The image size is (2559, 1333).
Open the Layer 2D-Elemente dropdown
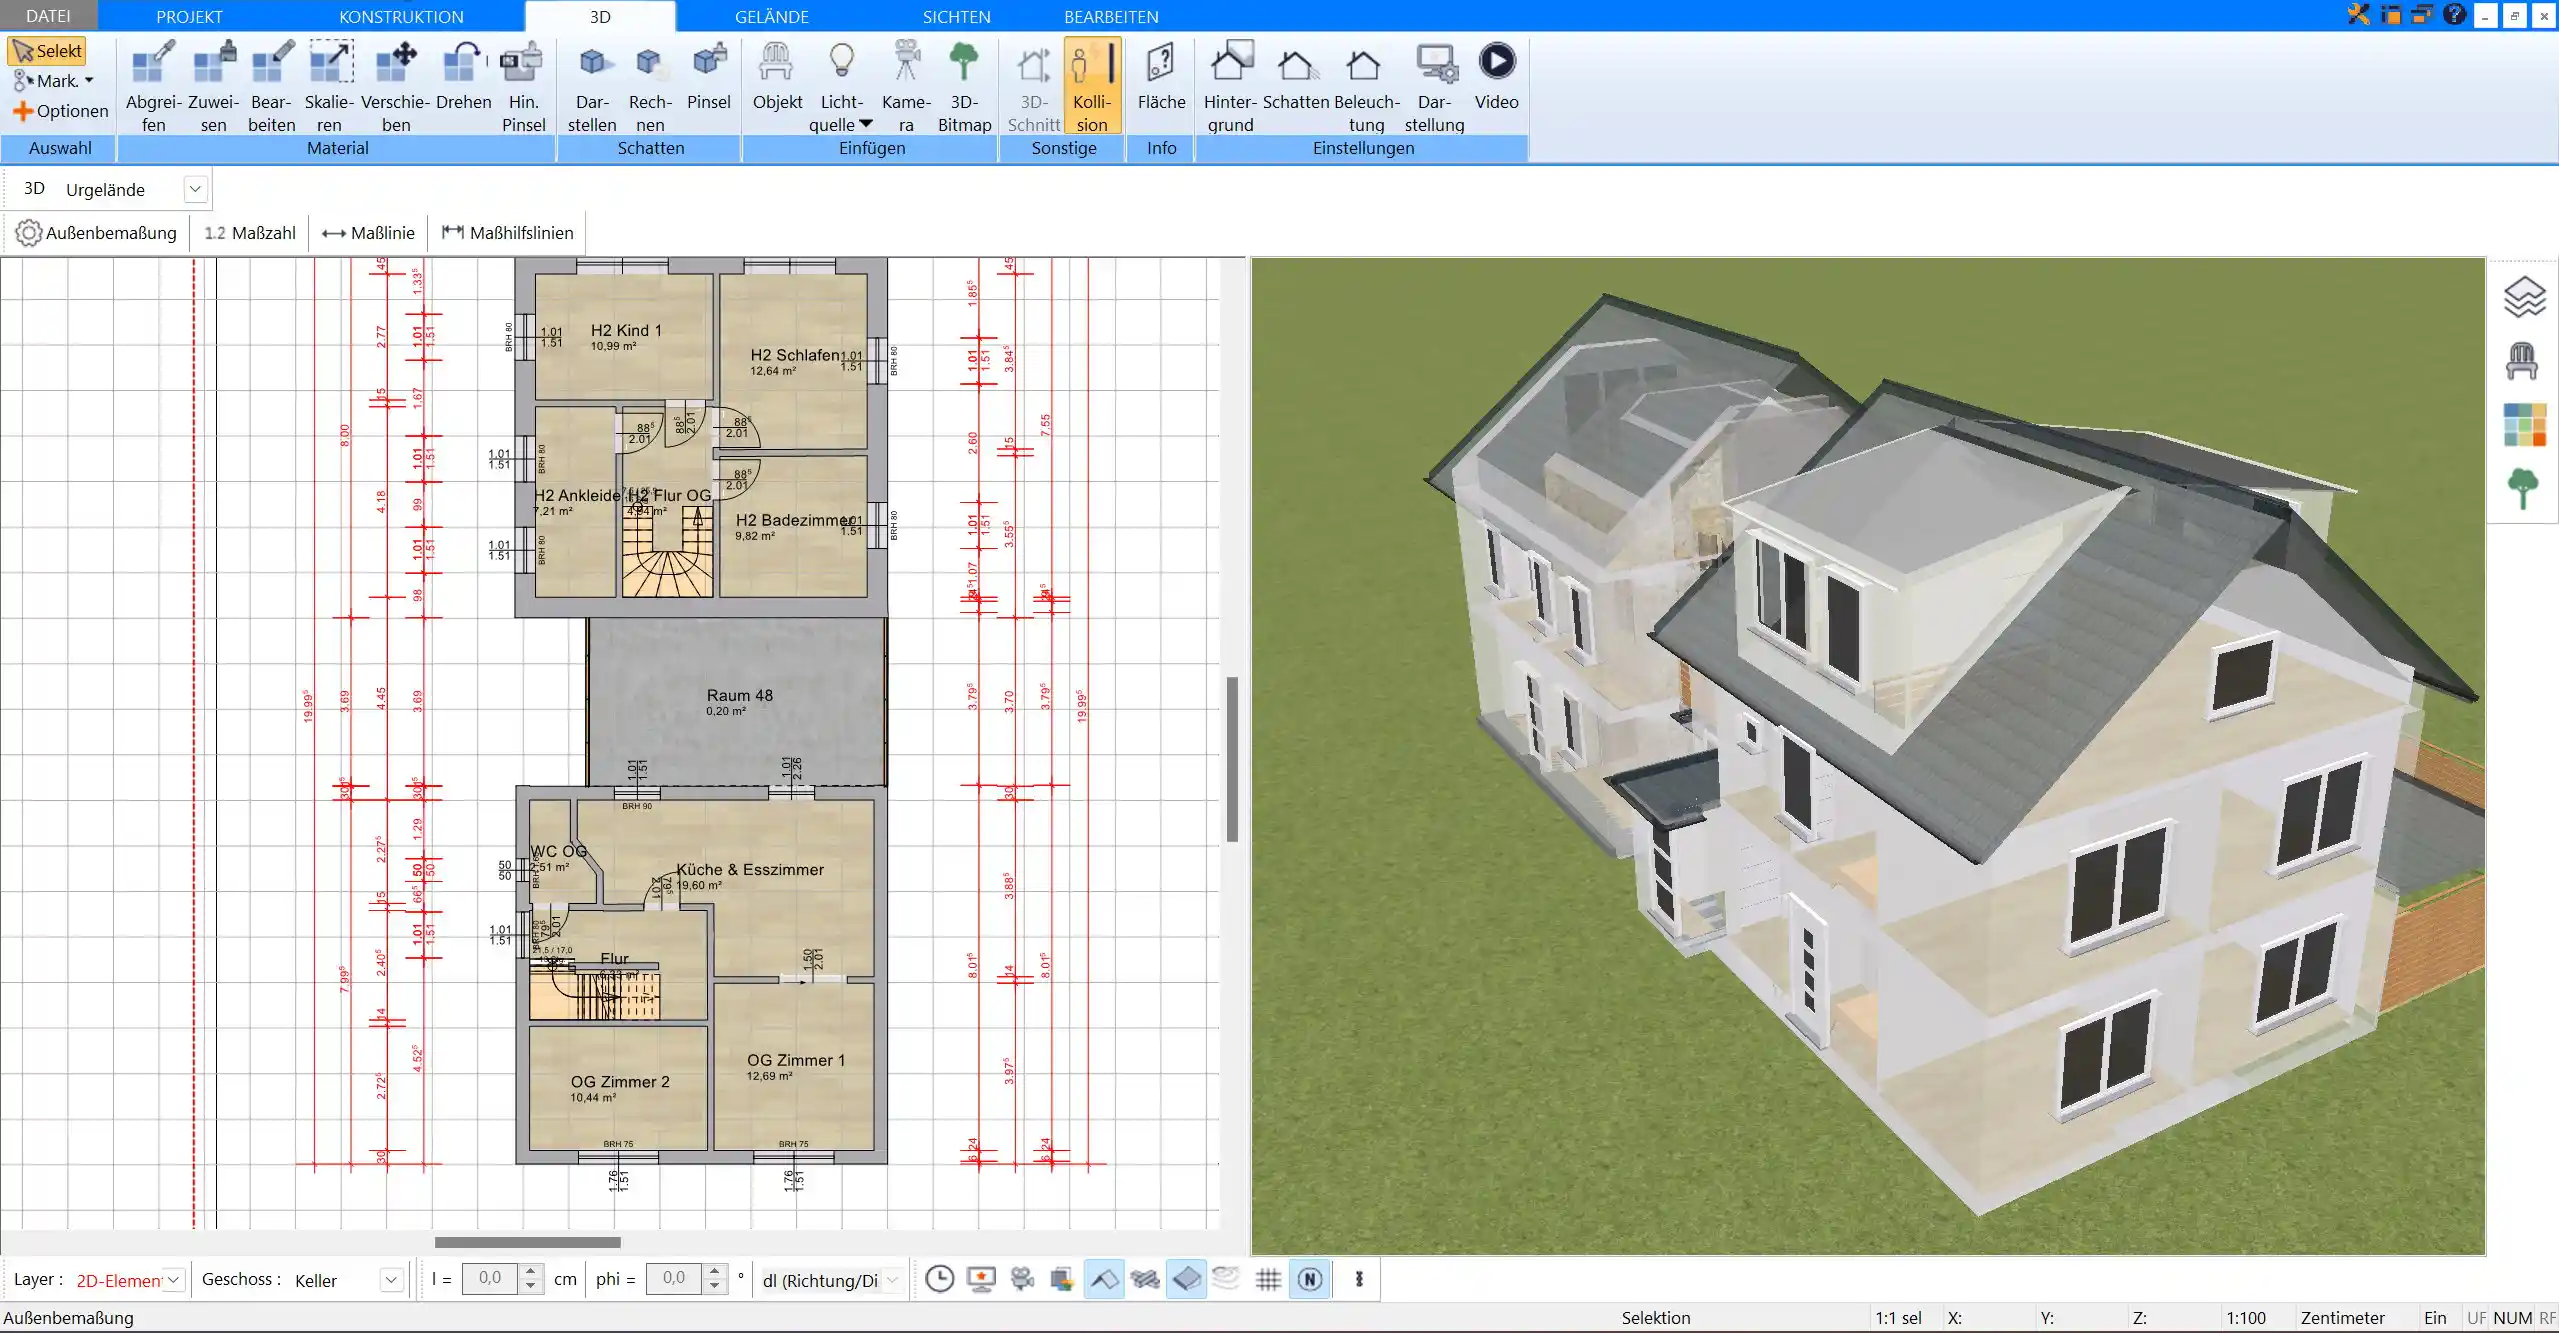click(174, 1279)
